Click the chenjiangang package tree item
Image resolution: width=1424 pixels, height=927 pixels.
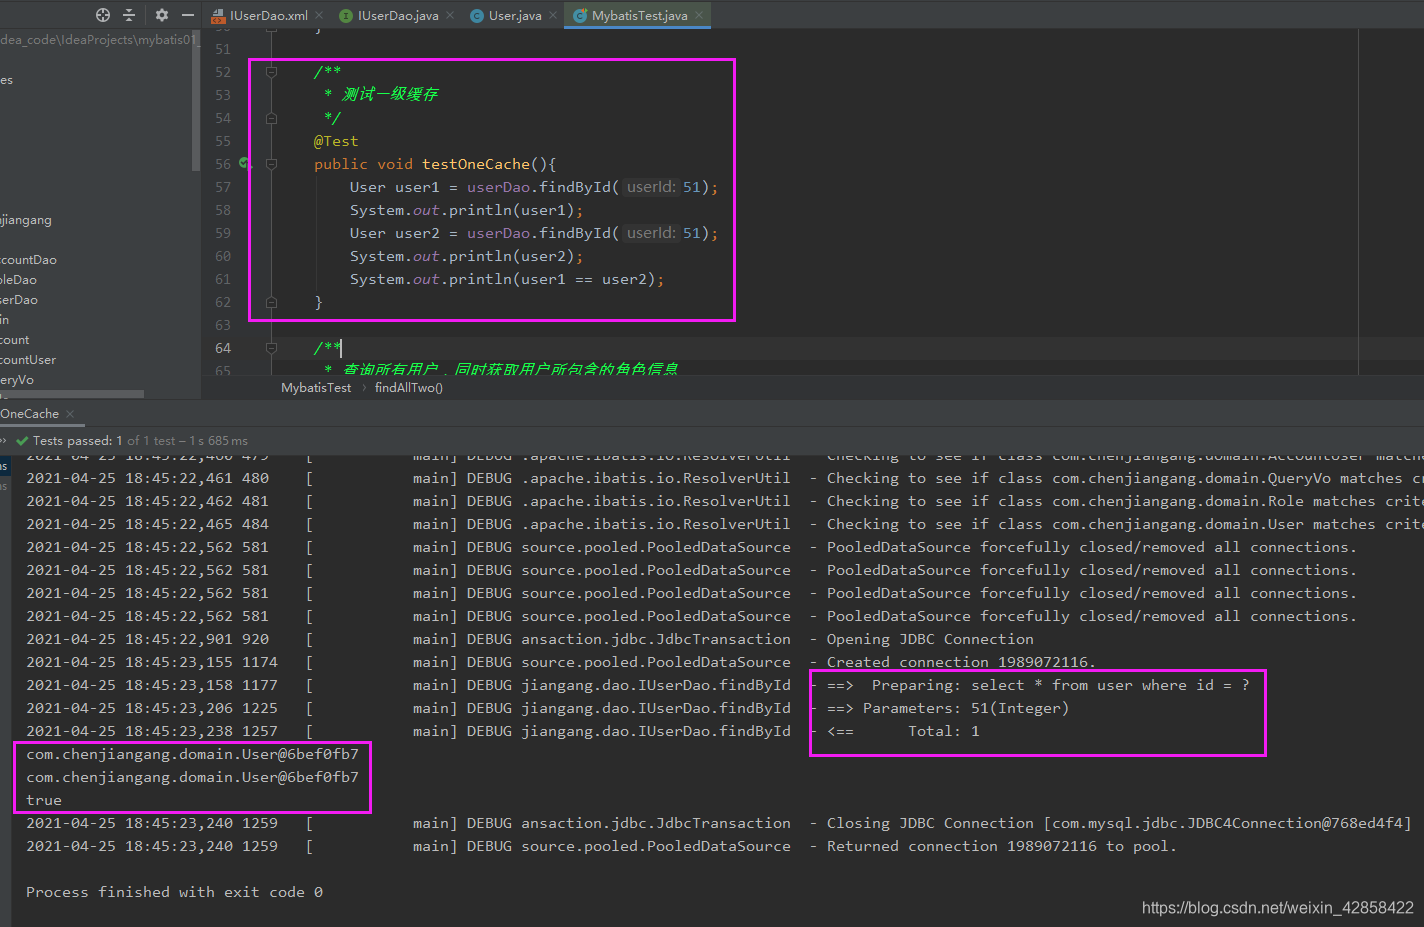click(26, 220)
